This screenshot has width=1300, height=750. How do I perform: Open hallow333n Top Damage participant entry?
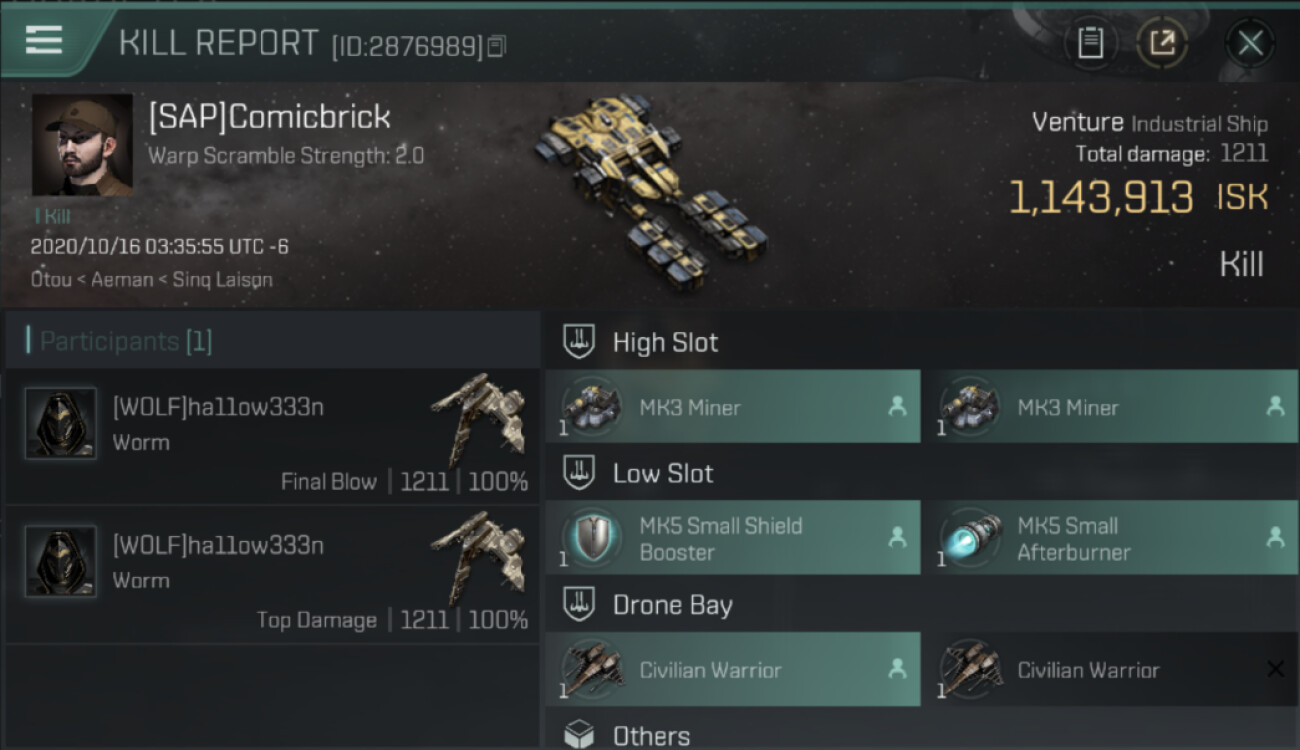coord(272,574)
